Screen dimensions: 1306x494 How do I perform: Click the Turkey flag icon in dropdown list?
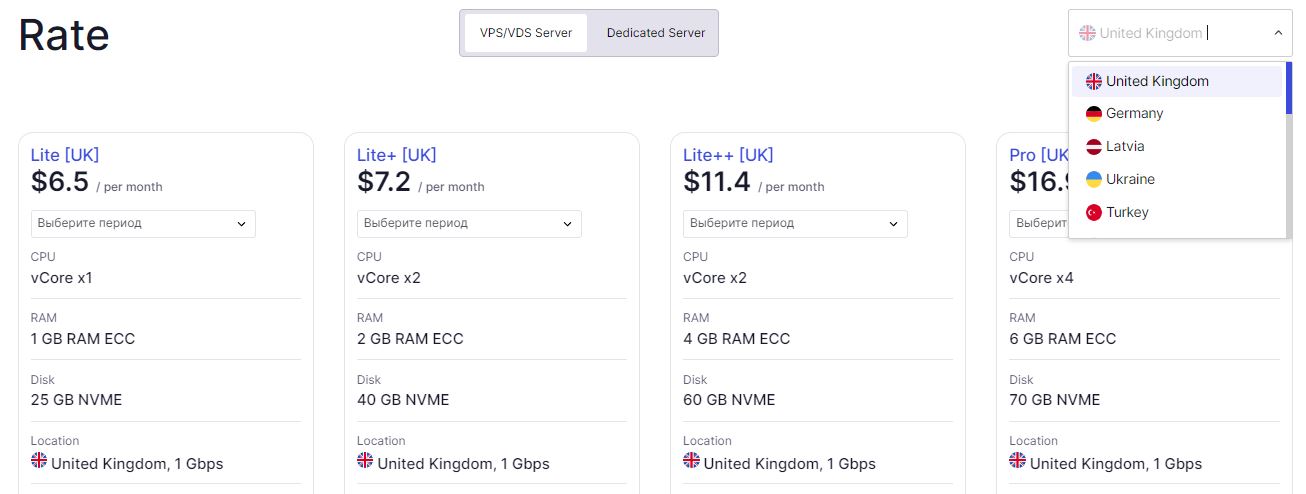pyautogui.click(x=1094, y=213)
